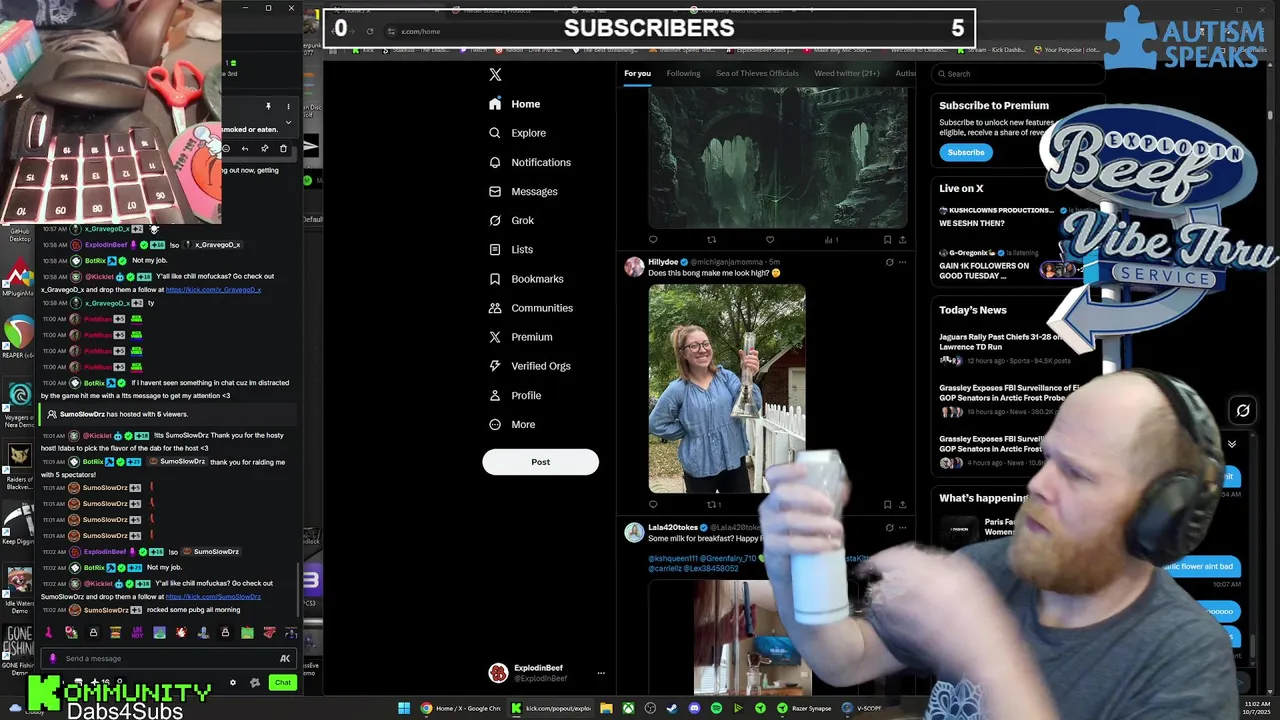
Task: Open Notifications bell in X sidebar
Action: click(x=494, y=162)
